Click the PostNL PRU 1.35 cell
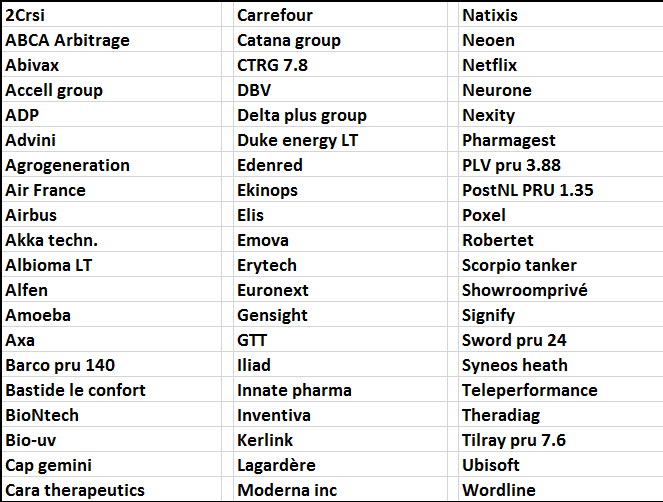This screenshot has height=502, width=663. click(561, 190)
